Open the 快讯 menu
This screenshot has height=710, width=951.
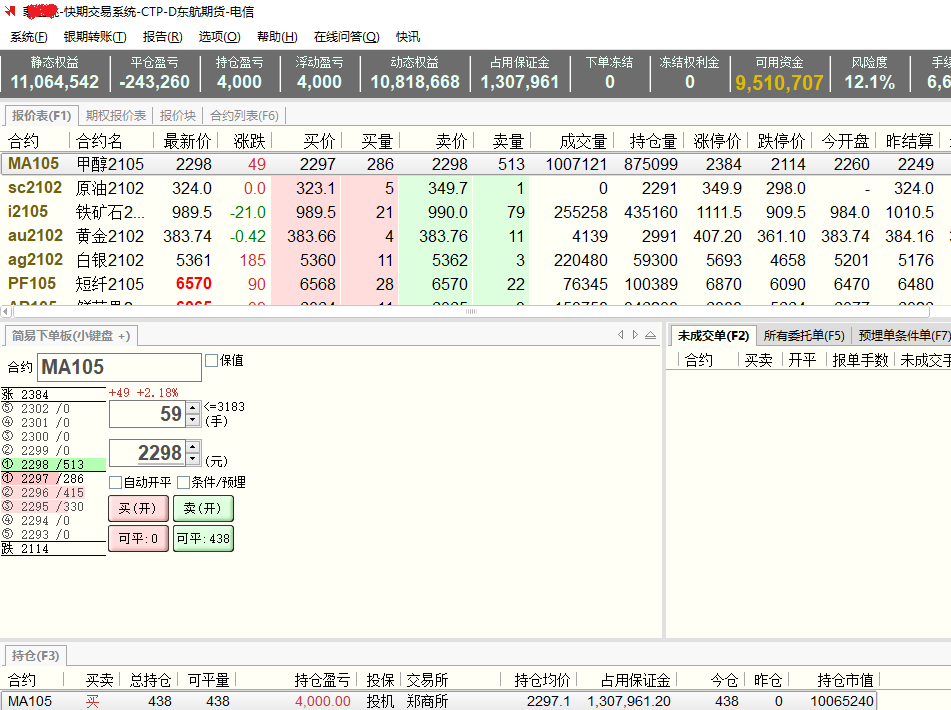[408, 37]
